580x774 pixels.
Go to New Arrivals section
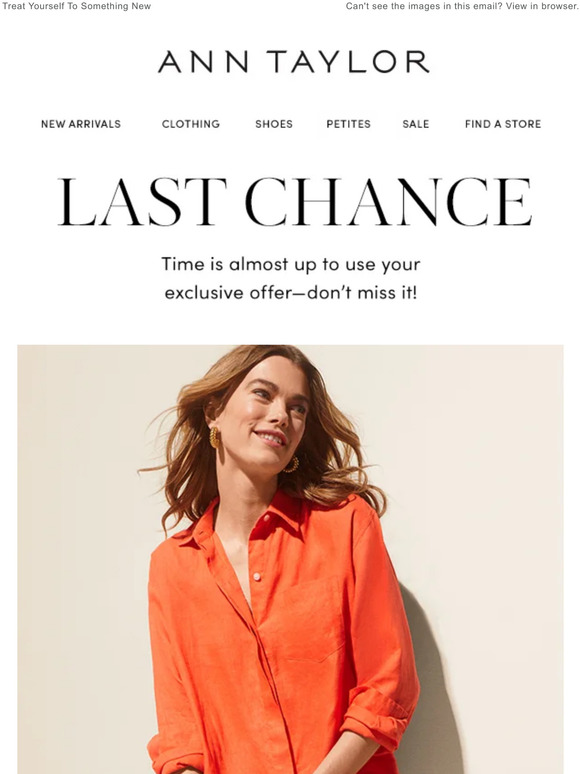pyautogui.click(x=81, y=124)
